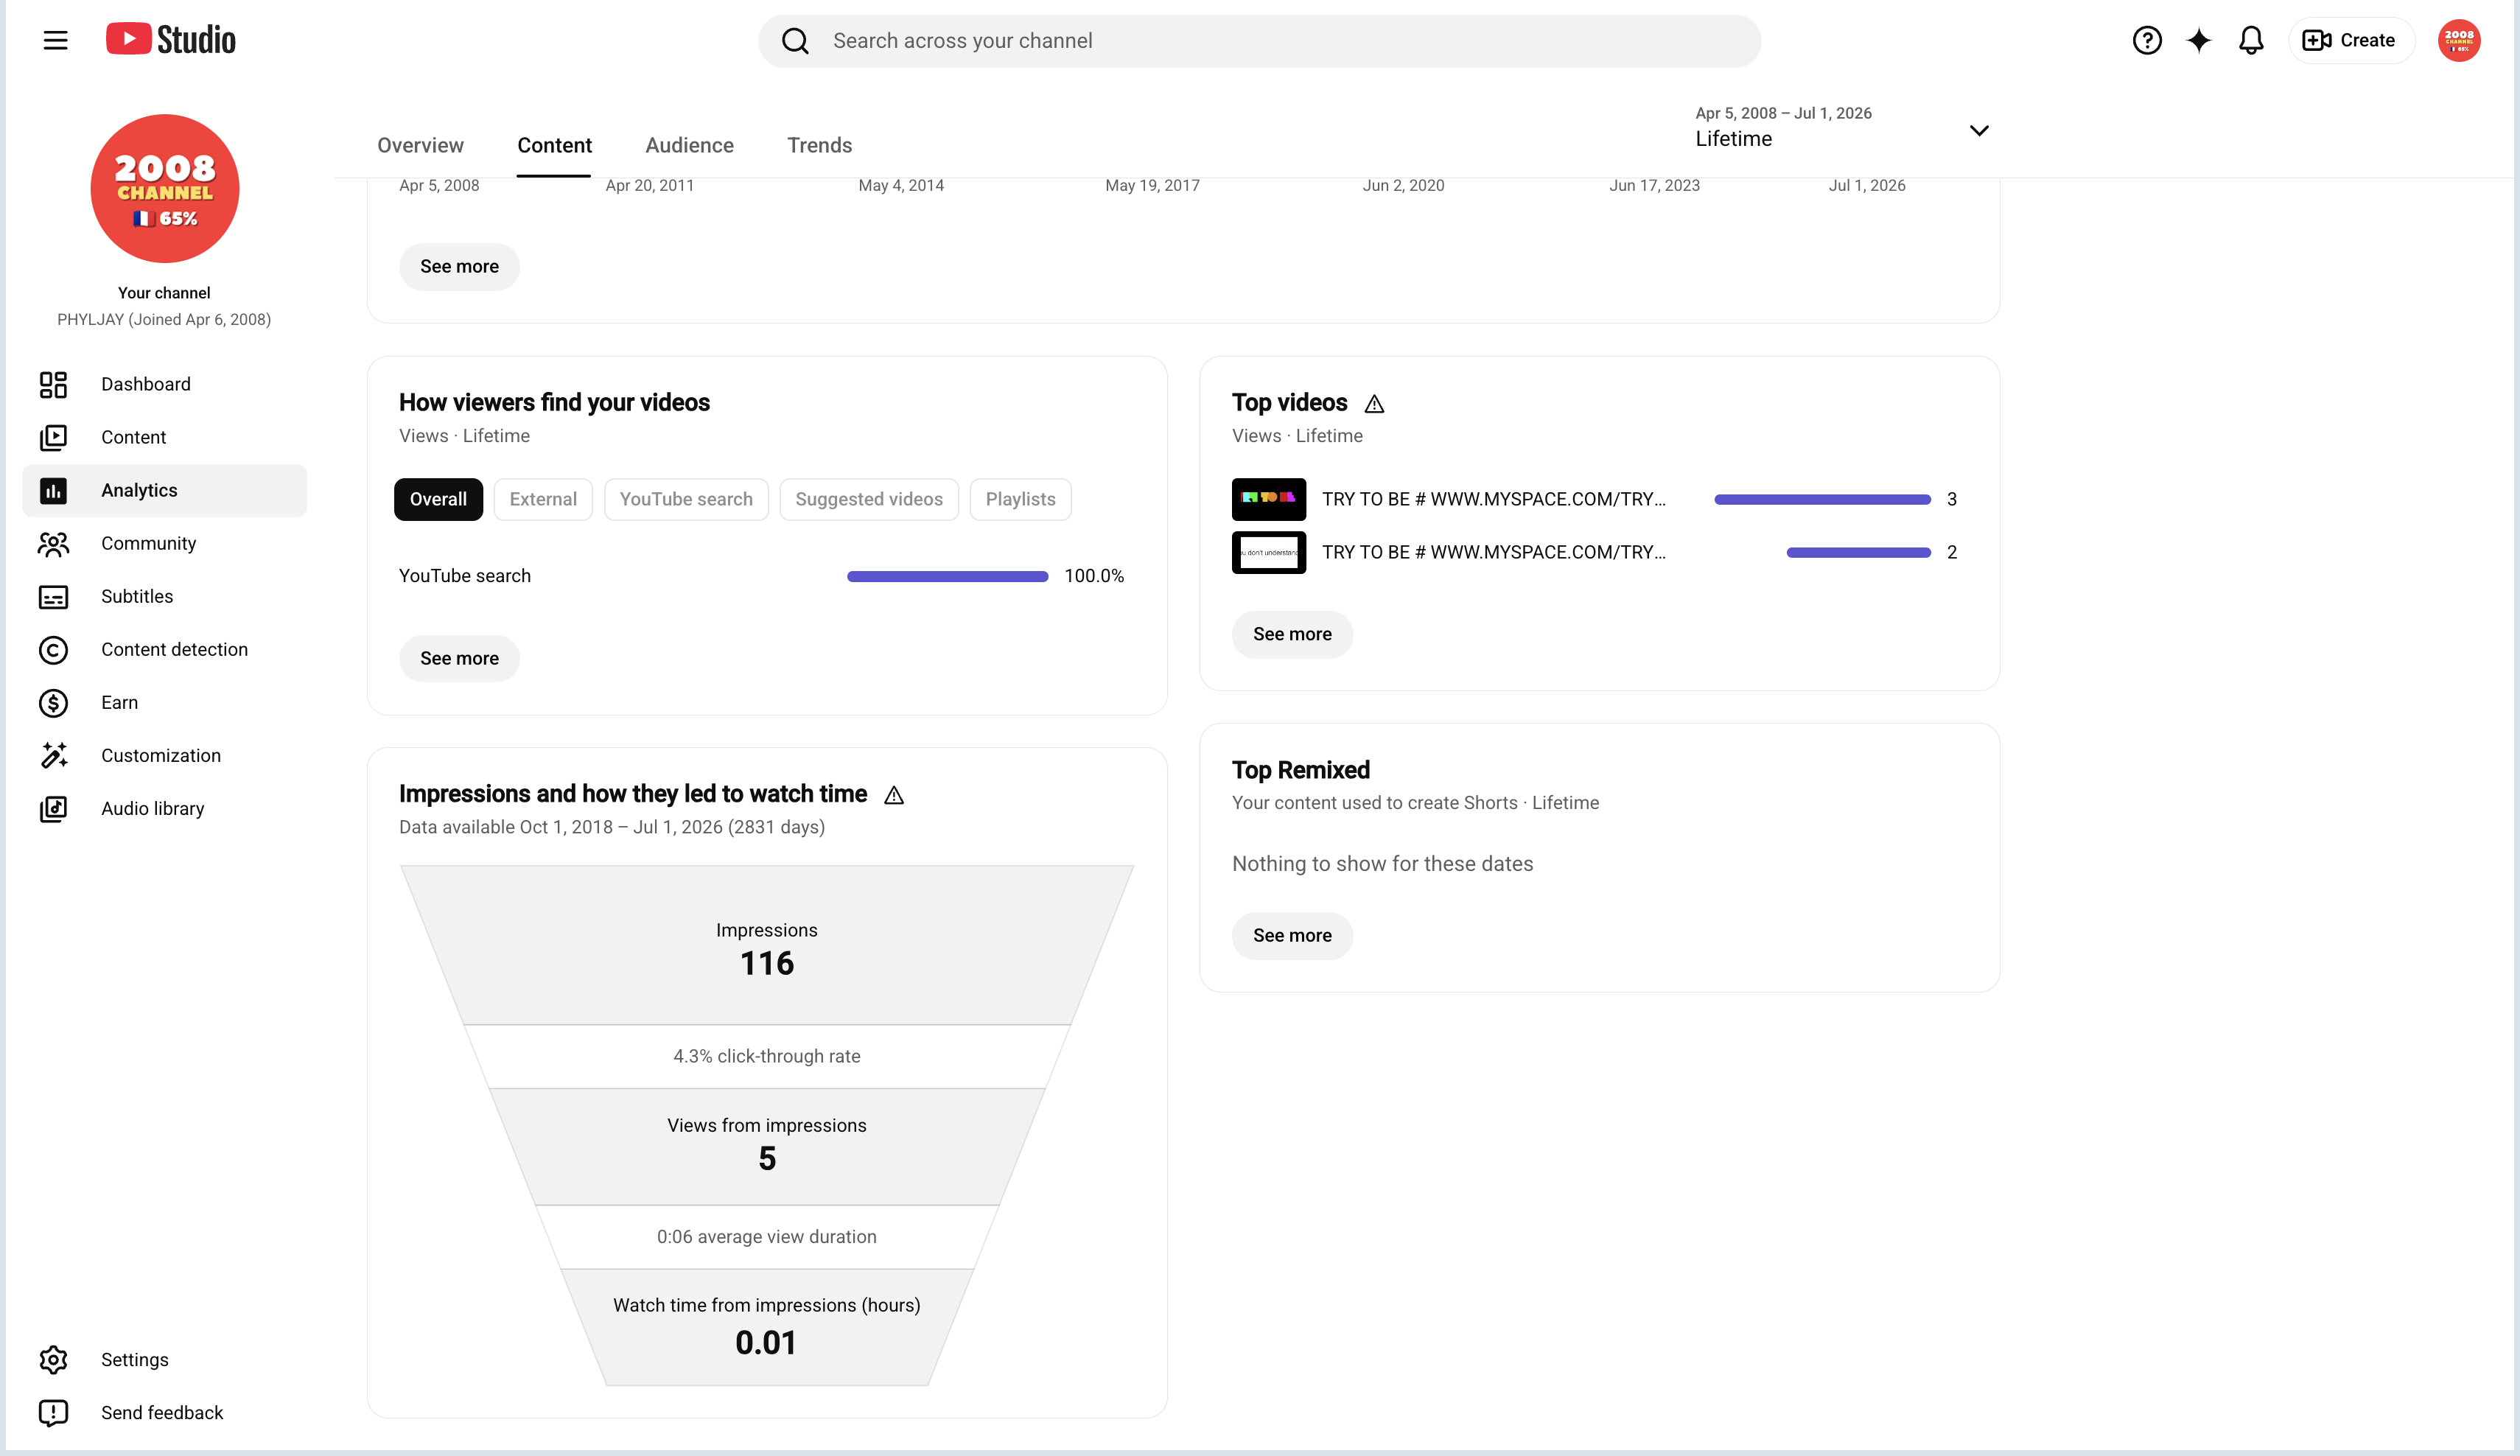Open the top video title with 3 views
The height and width of the screenshot is (1456, 2520).
click(1493, 499)
